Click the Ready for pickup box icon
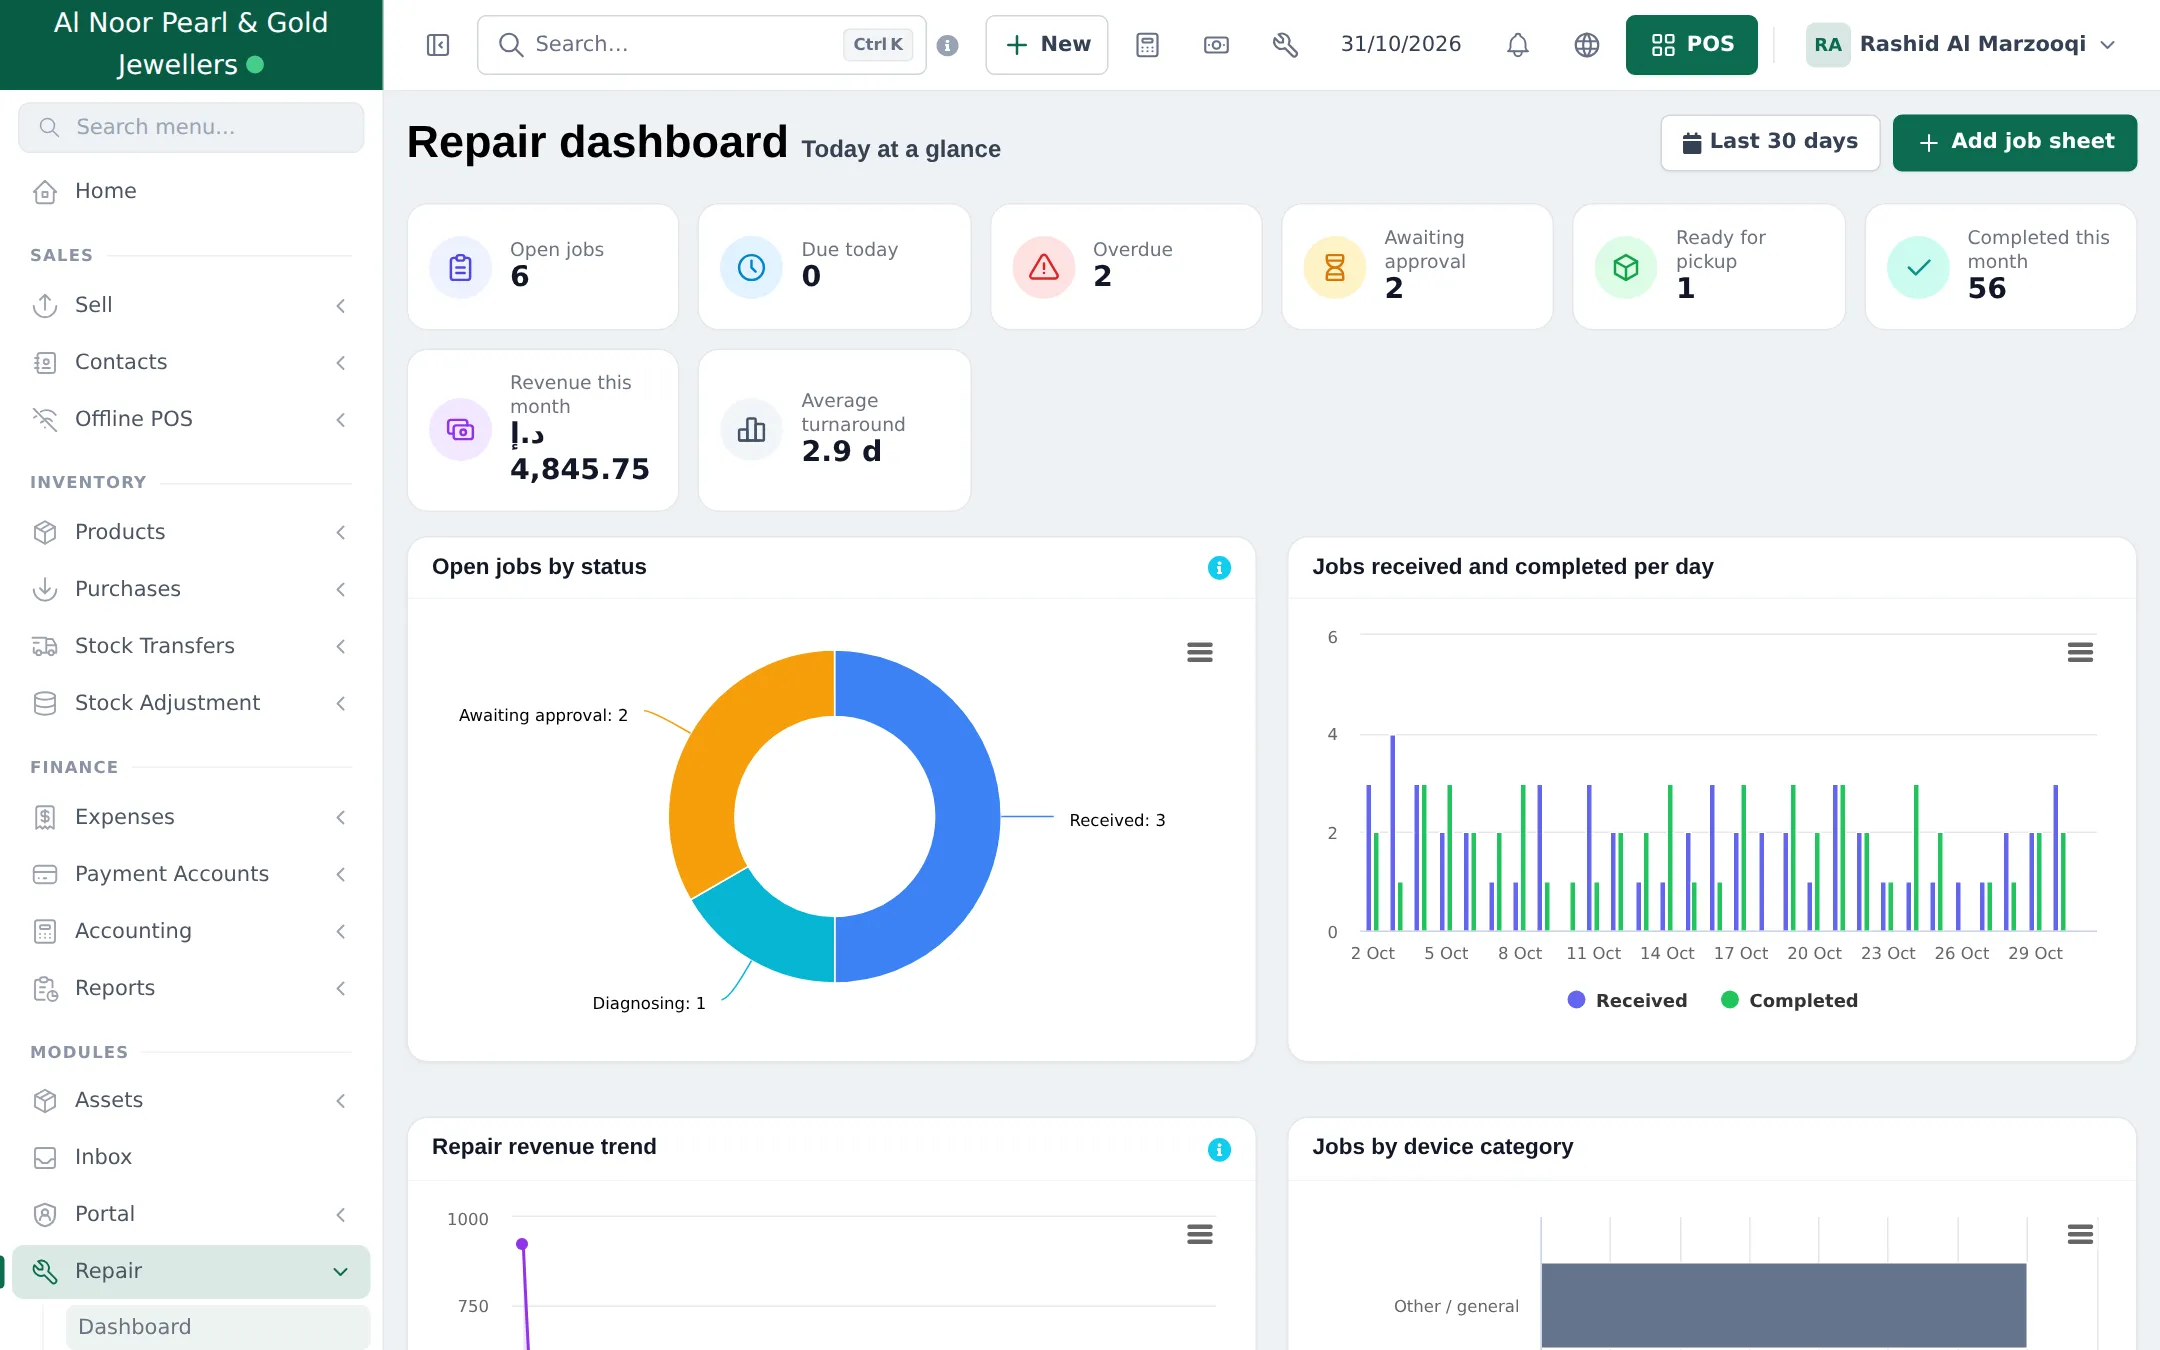The height and width of the screenshot is (1350, 2160). pyautogui.click(x=1626, y=268)
